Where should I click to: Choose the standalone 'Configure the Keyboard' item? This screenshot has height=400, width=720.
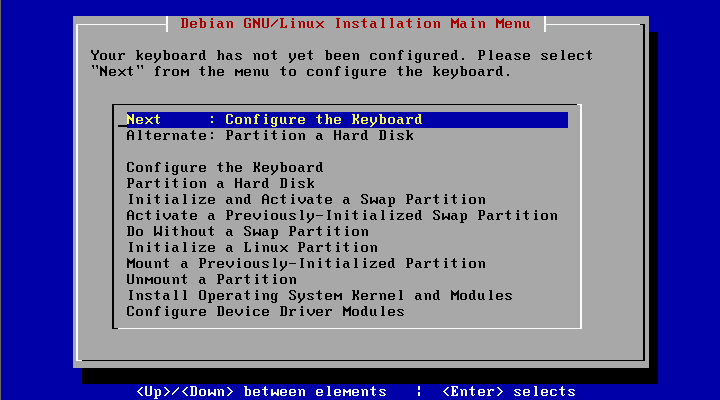[x=225, y=168]
